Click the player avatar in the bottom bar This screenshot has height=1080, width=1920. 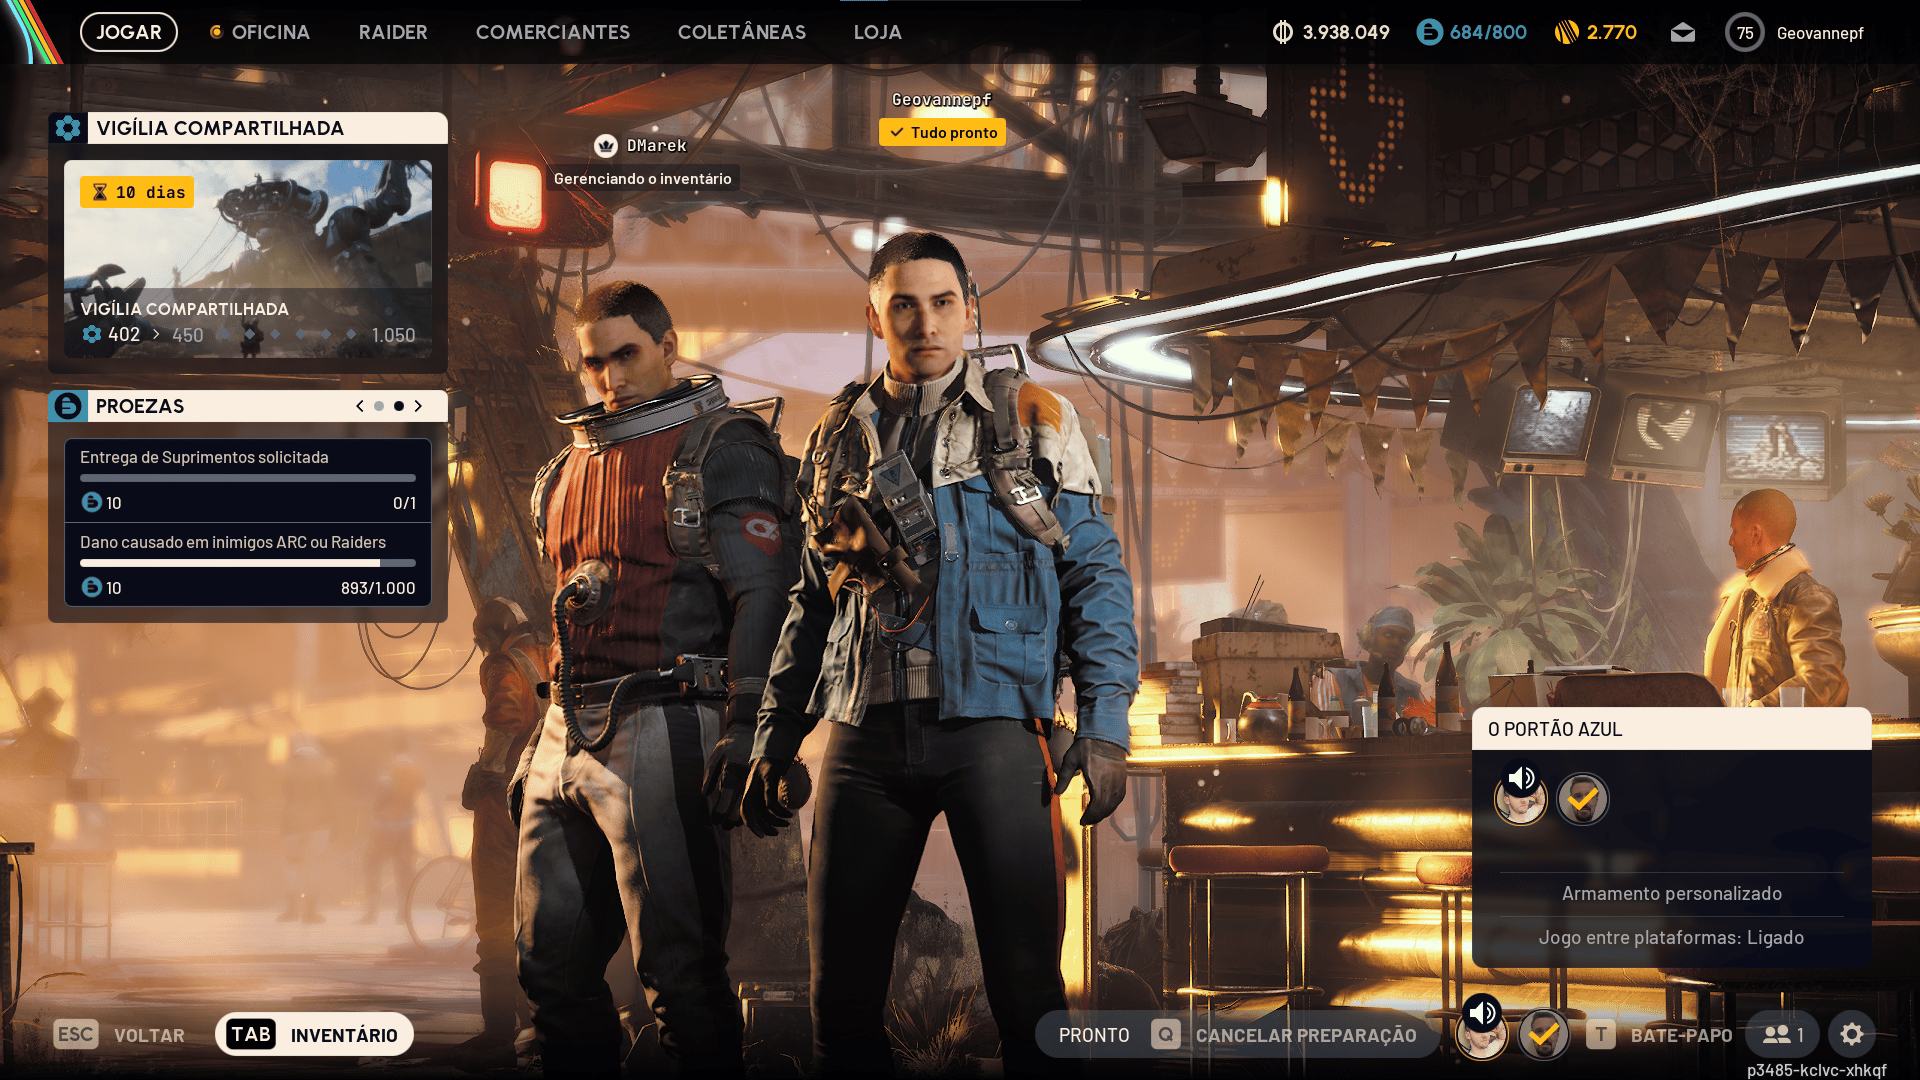tap(1482, 1035)
